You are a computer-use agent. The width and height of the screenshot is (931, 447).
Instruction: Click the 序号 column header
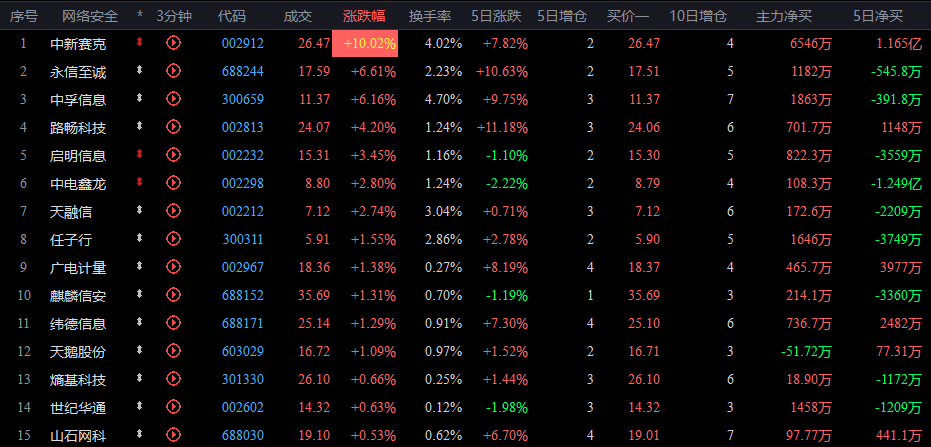(23, 17)
